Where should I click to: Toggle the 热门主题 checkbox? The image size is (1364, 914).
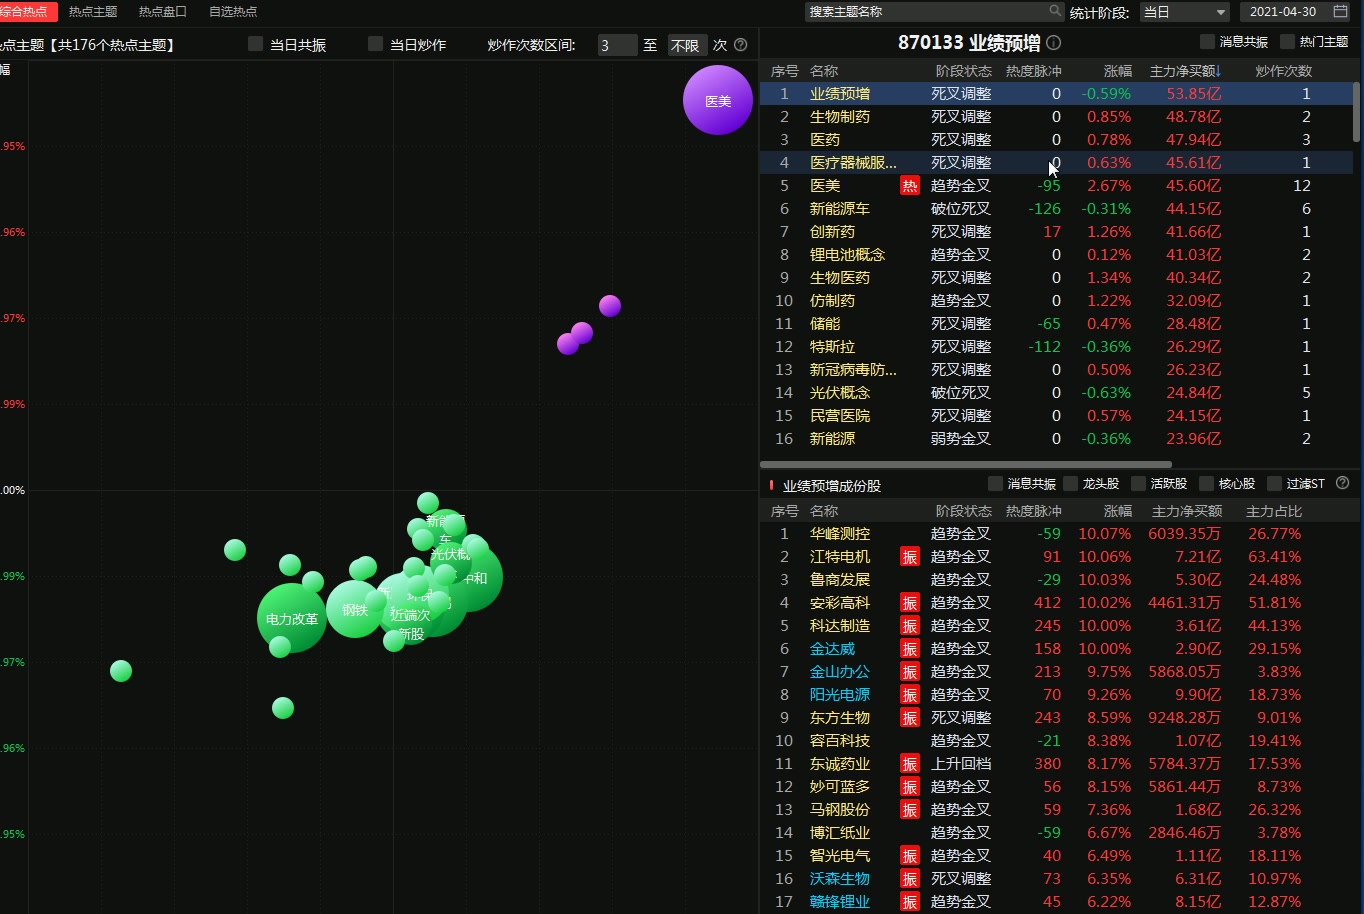coord(1287,42)
